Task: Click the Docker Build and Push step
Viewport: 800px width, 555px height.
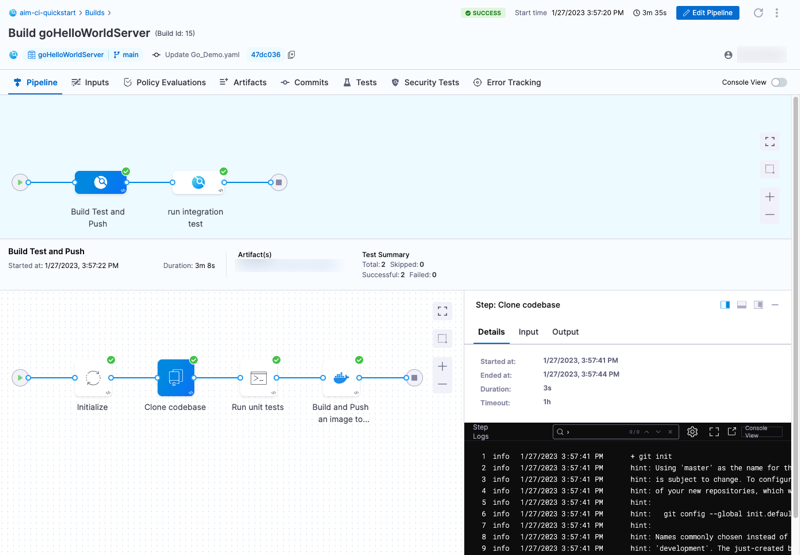Action: click(341, 378)
